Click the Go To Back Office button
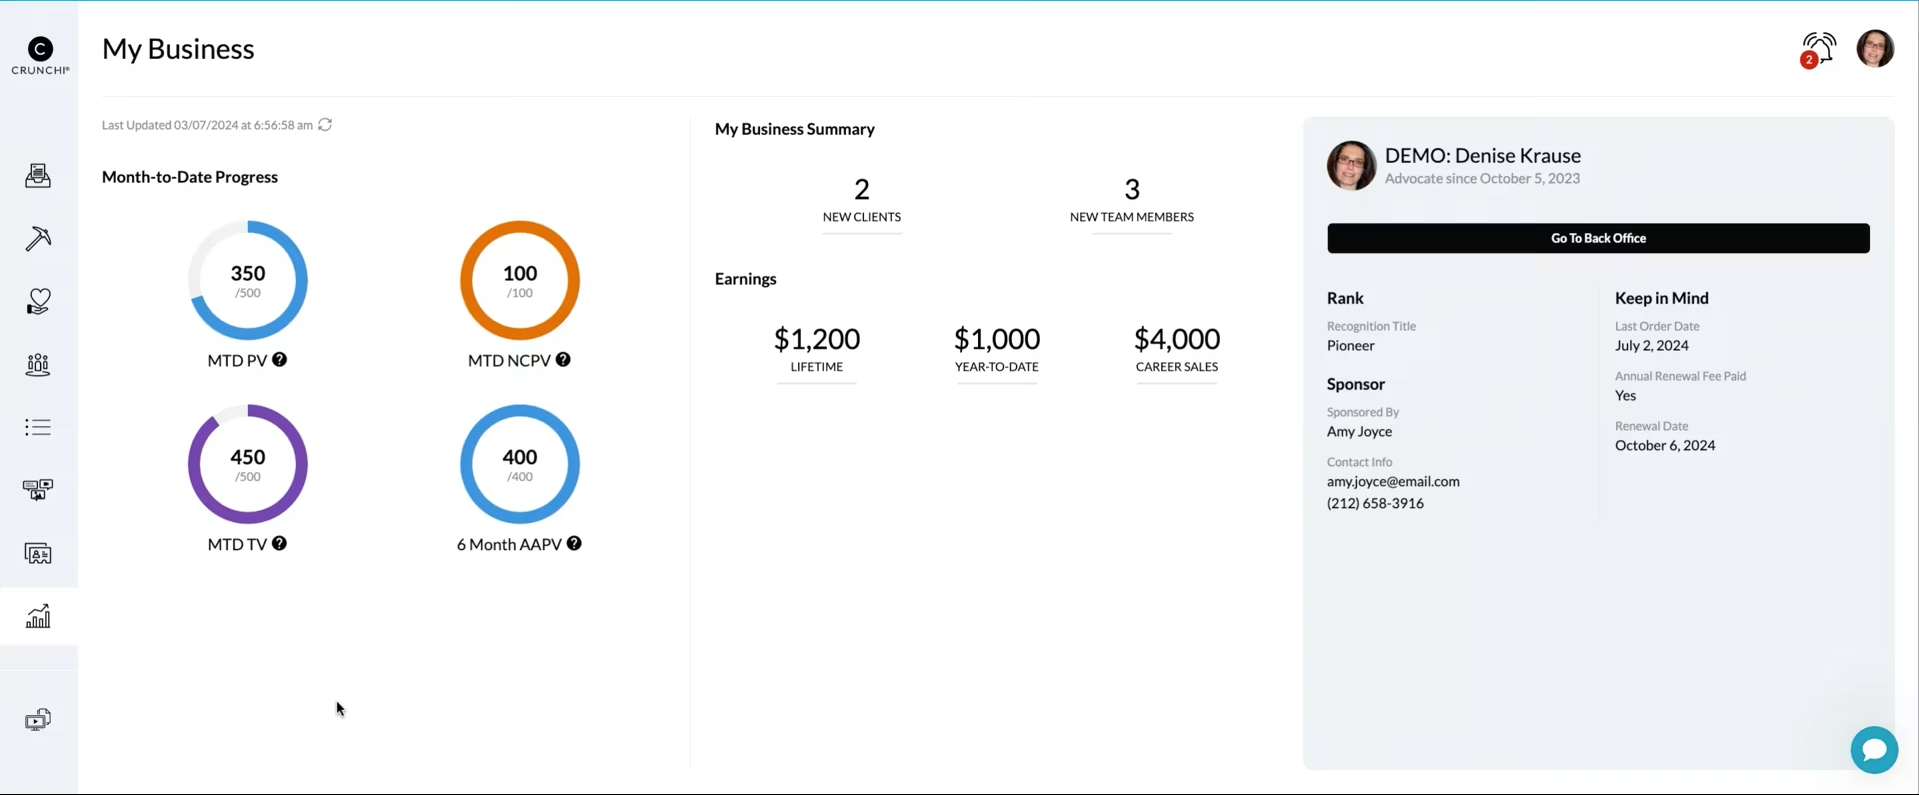Image resolution: width=1919 pixels, height=795 pixels. coord(1598,238)
